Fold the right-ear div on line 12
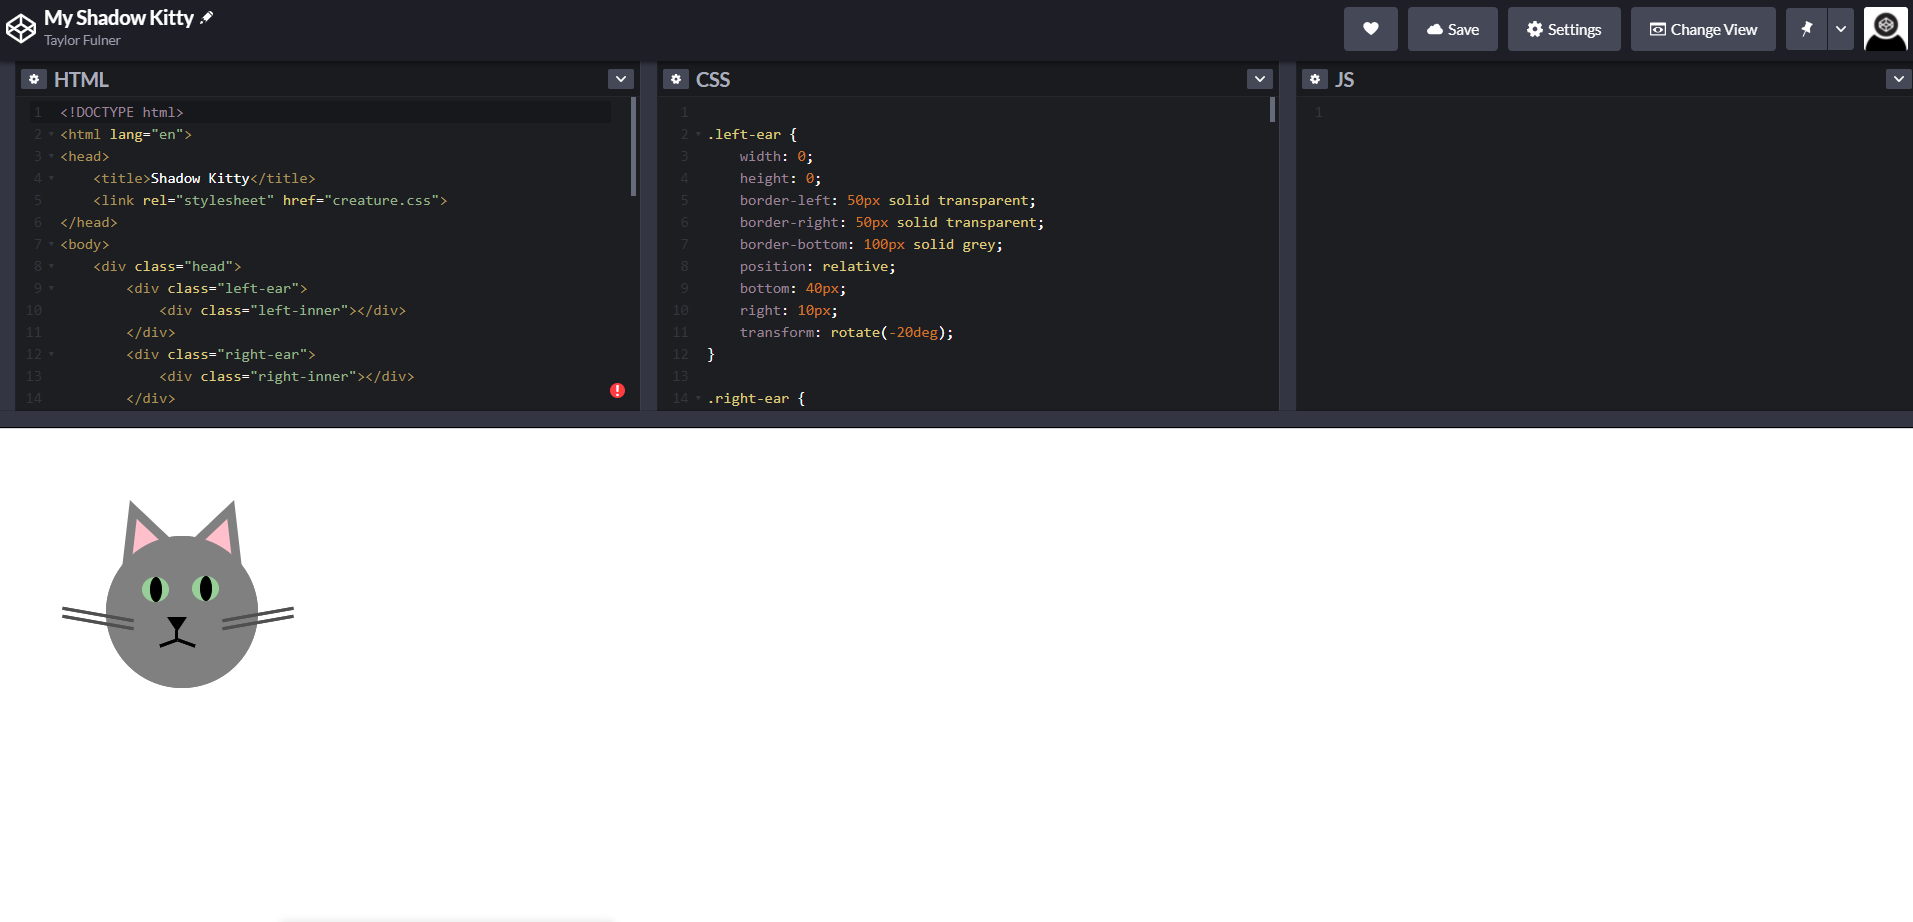 pos(51,354)
